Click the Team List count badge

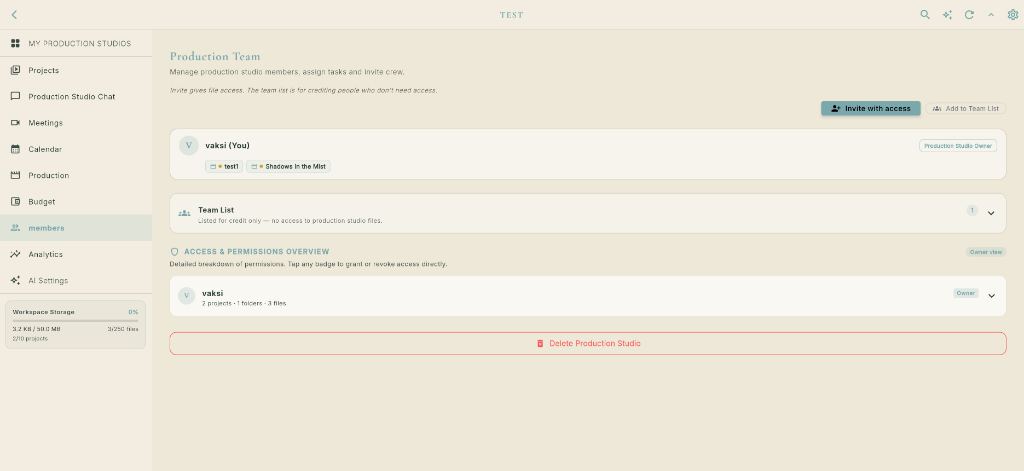click(x=972, y=210)
